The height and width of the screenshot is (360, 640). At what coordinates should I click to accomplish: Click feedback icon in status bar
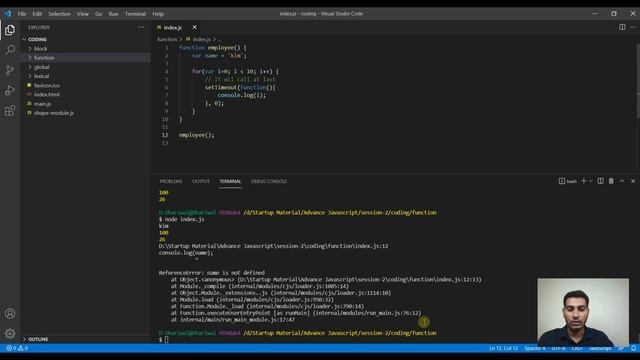tap(621, 348)
